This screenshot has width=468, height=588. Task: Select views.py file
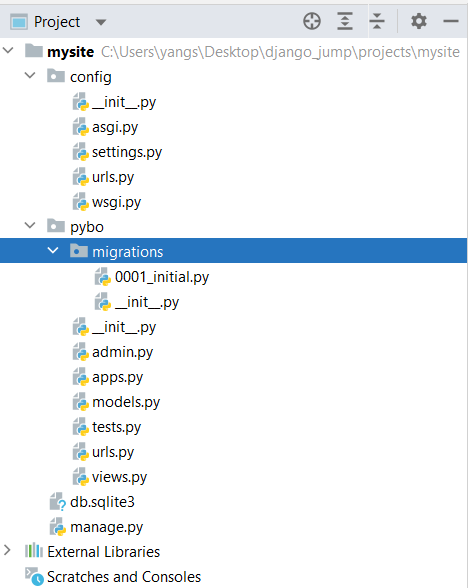[119, 477]
